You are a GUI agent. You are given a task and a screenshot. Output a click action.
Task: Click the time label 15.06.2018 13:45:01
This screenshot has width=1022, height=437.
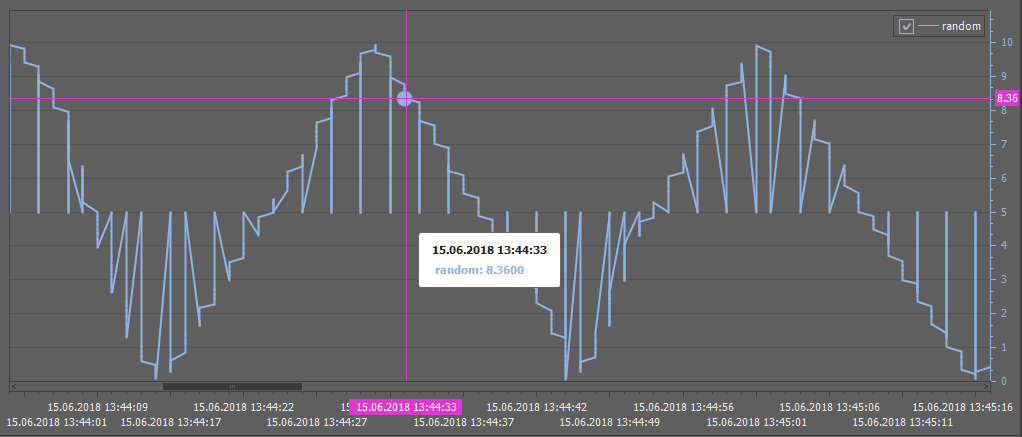tap(756, 421)
